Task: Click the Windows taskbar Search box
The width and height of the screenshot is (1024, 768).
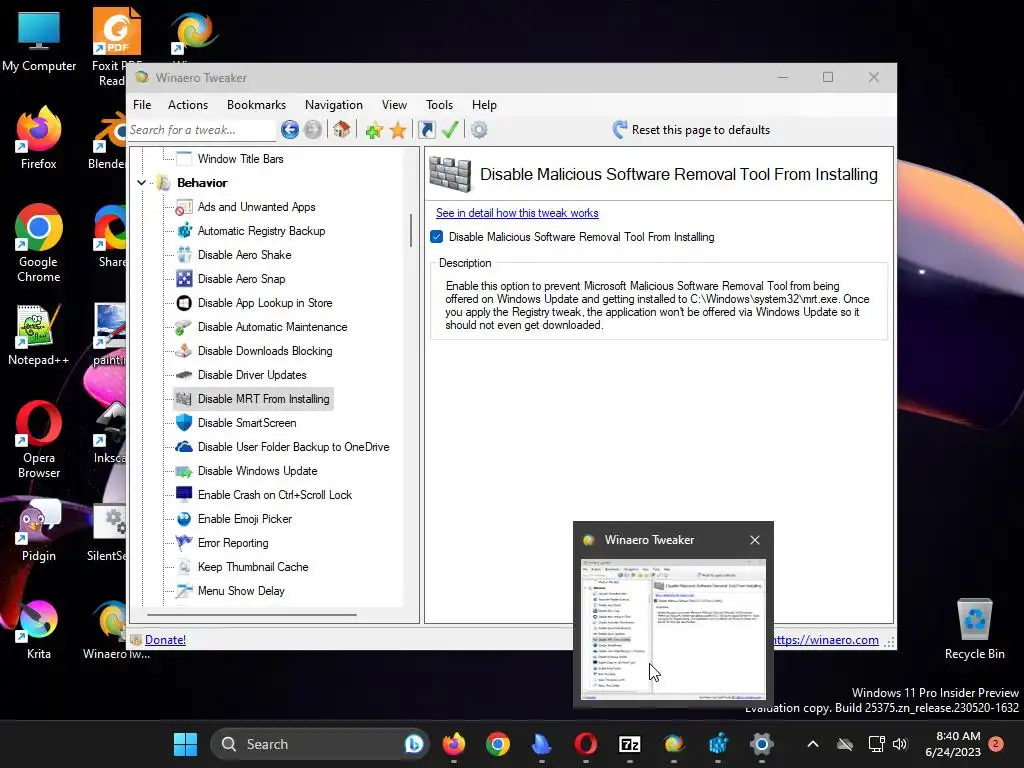Action: coord(320,744)
